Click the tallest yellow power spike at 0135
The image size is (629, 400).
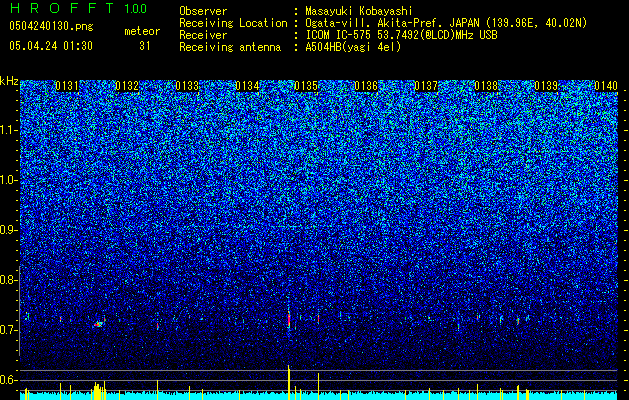pyautogui.click(x=289, y=382)
